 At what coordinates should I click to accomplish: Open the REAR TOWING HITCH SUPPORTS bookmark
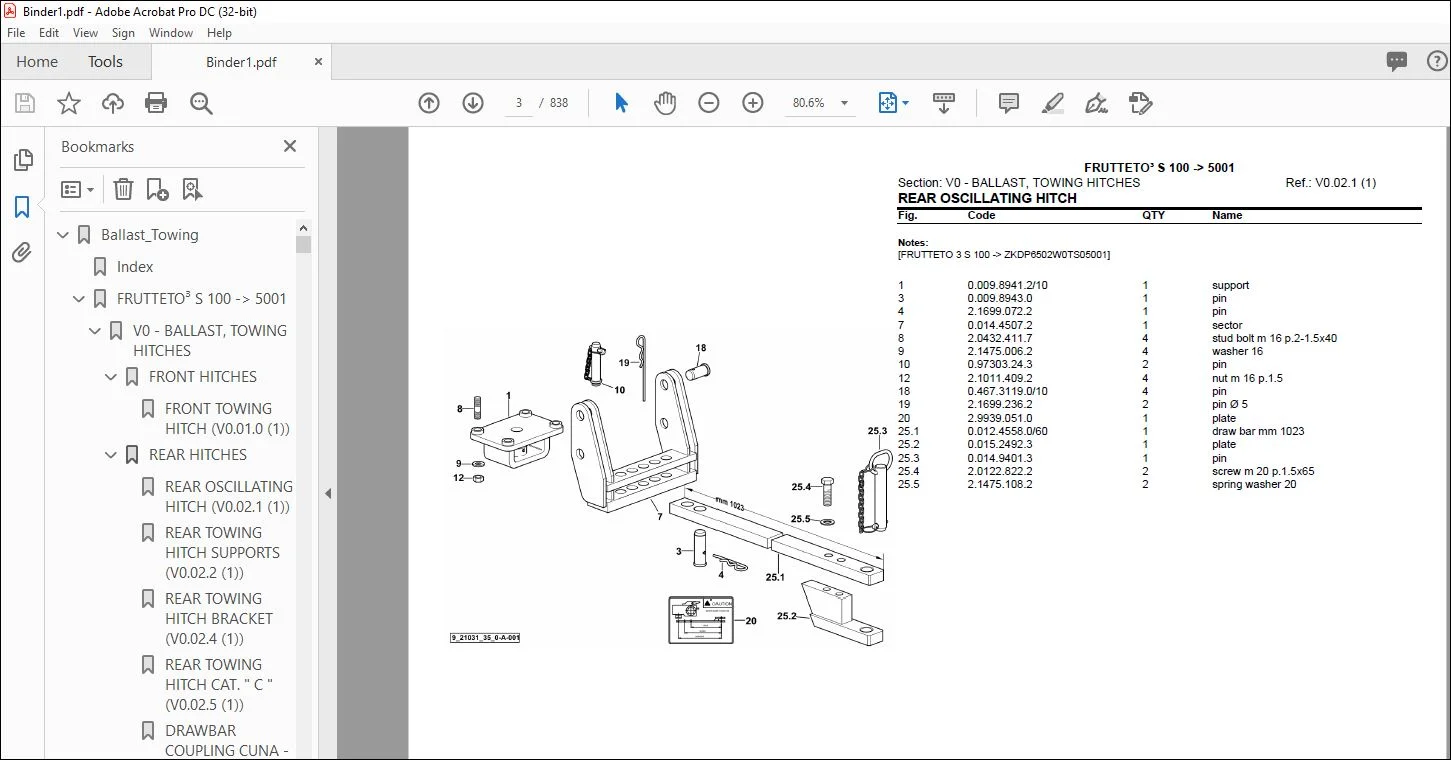click(x=222, y=553)
